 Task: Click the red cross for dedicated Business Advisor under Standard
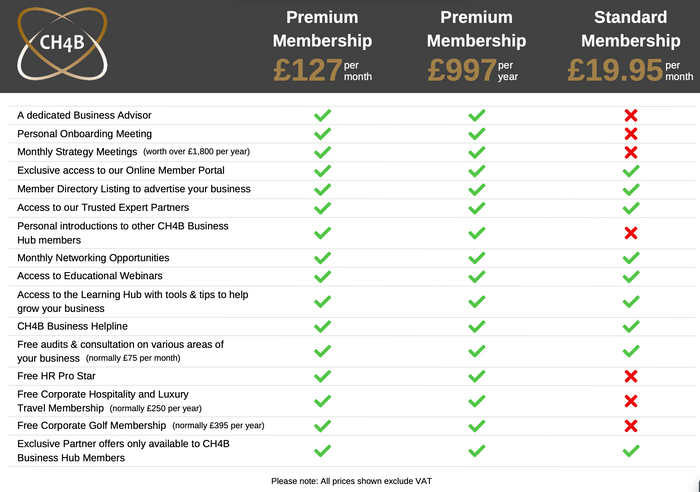coord(631,116)
